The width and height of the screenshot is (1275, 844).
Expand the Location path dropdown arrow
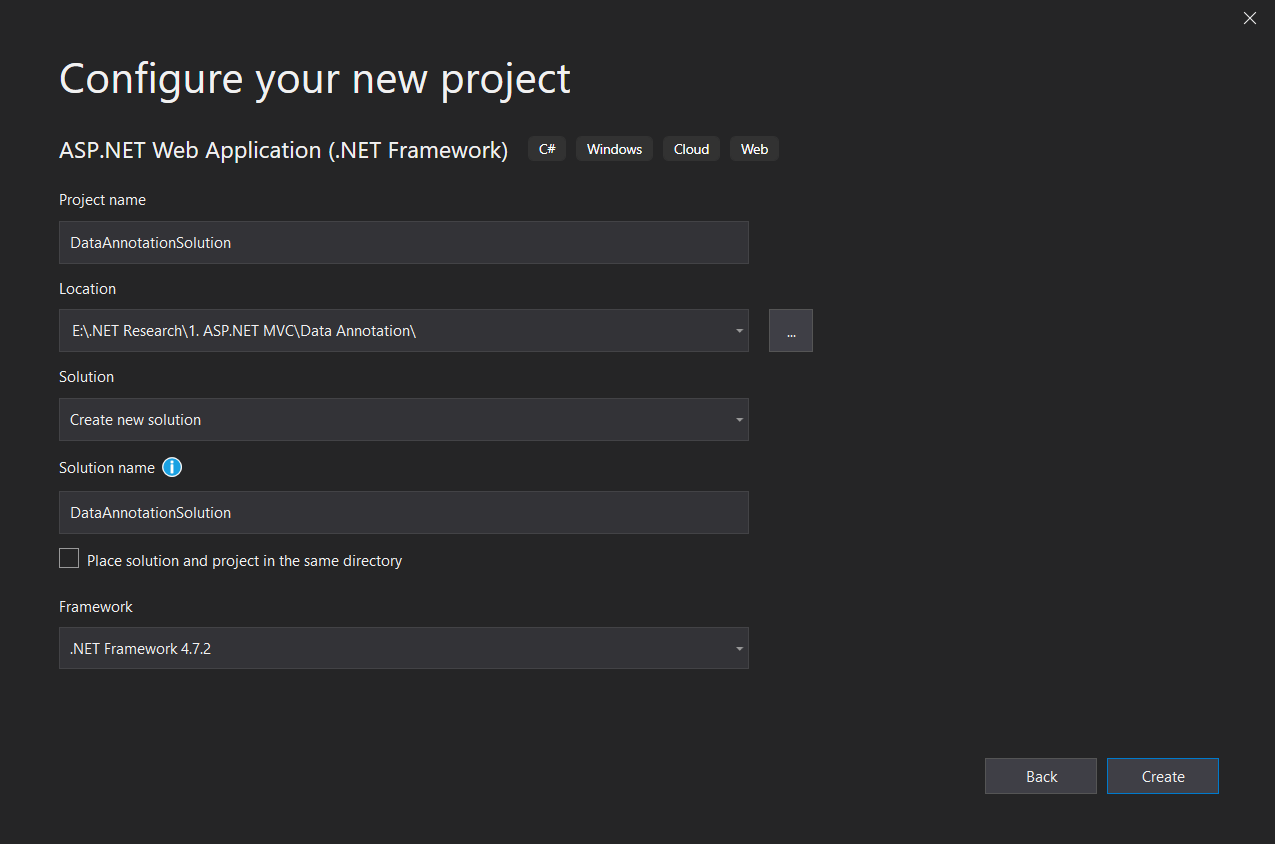pos(739,330)
